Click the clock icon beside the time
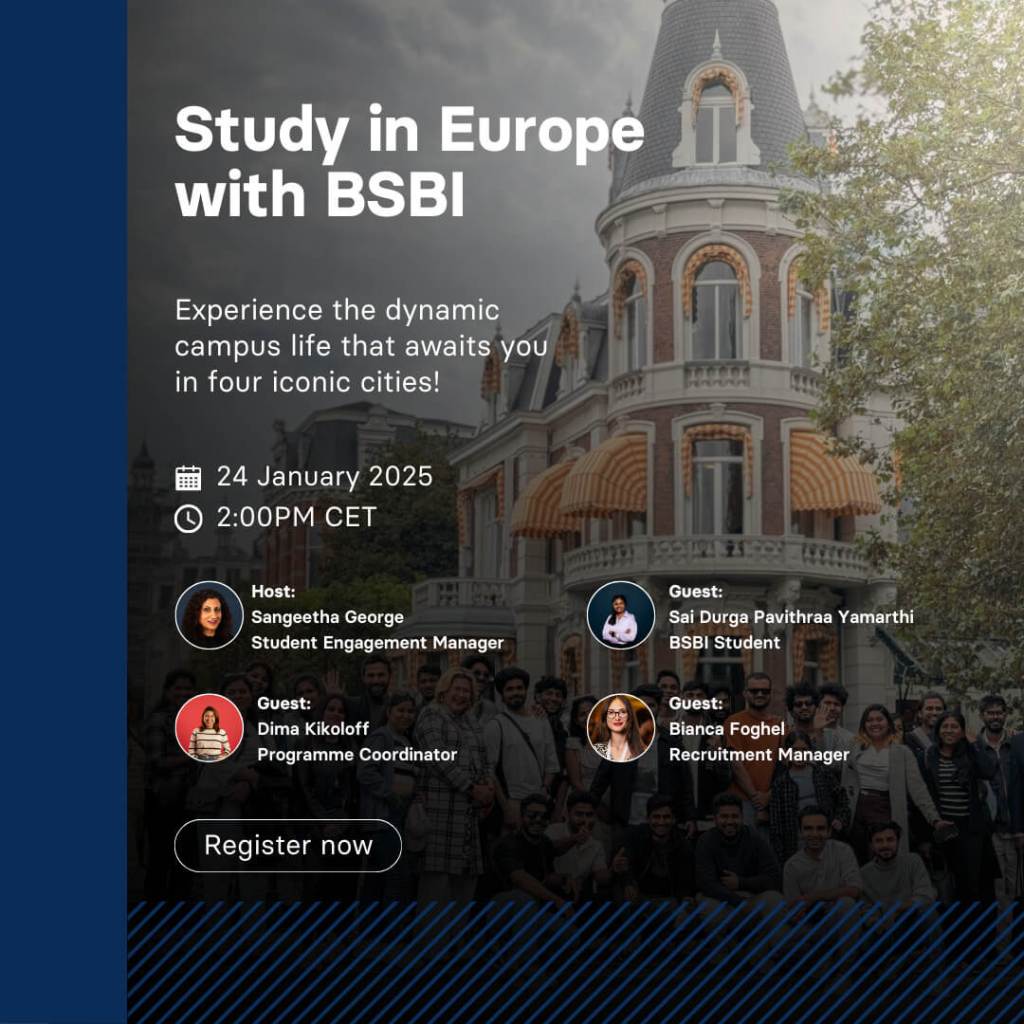 coord(188,519)
